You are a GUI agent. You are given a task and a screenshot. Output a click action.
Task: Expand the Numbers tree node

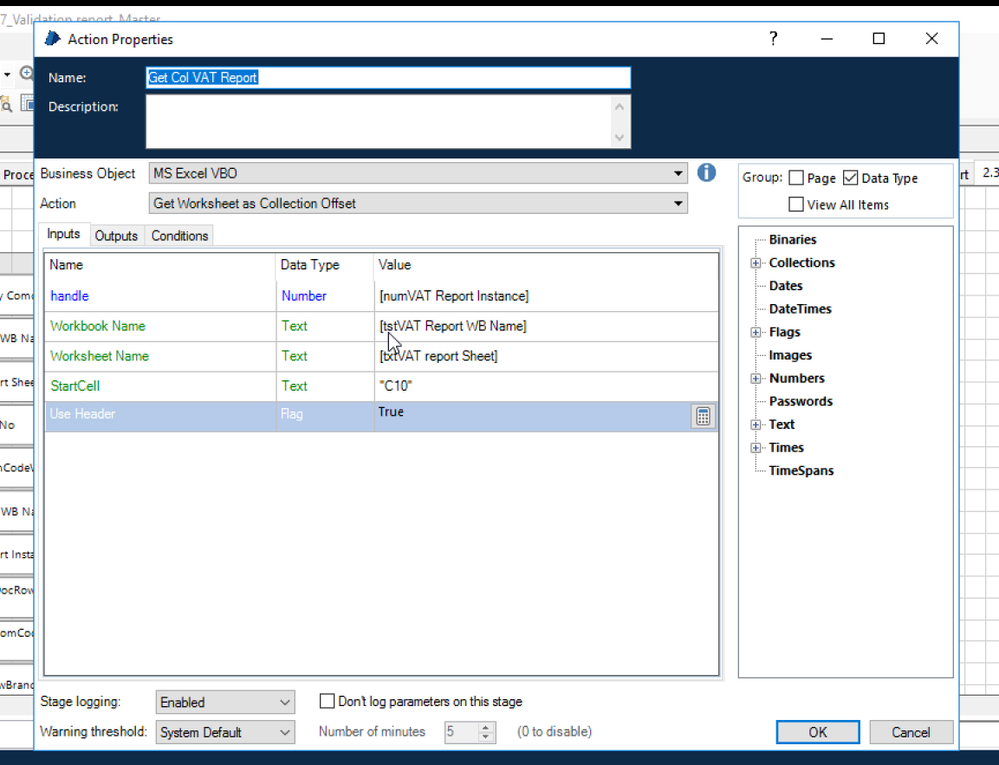click(756, 379)
